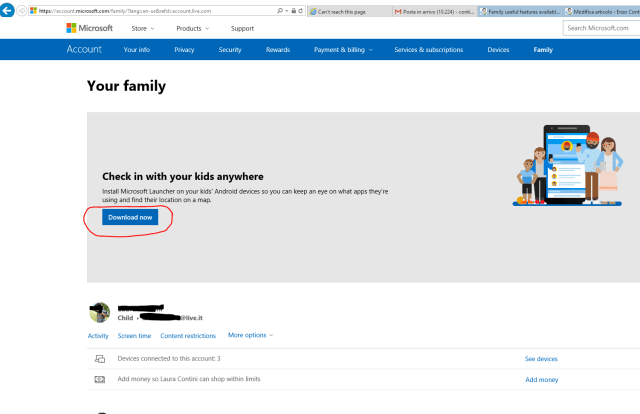640x414 pixels.
Task: Click the add money cash icon
Action: [x=99, y=379]
